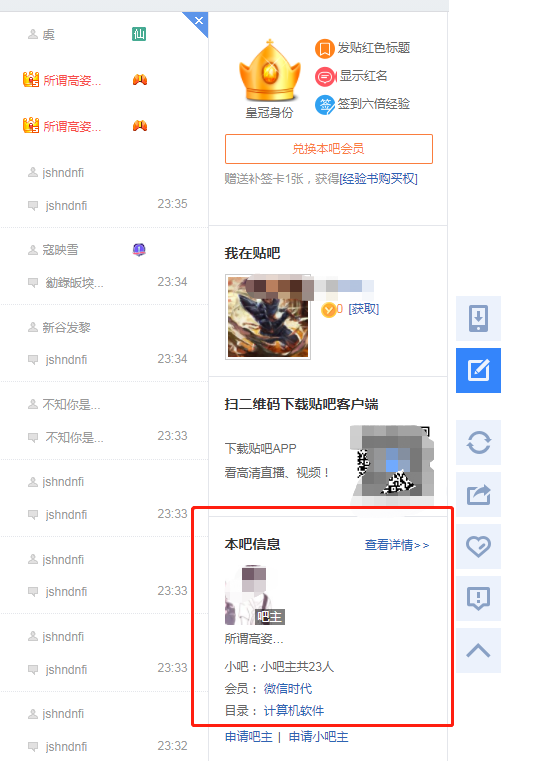This screenshot has height=761, width=553.
Task: Open 查看详情>> link in 本吧信息
Action: (x=397, y=545)
